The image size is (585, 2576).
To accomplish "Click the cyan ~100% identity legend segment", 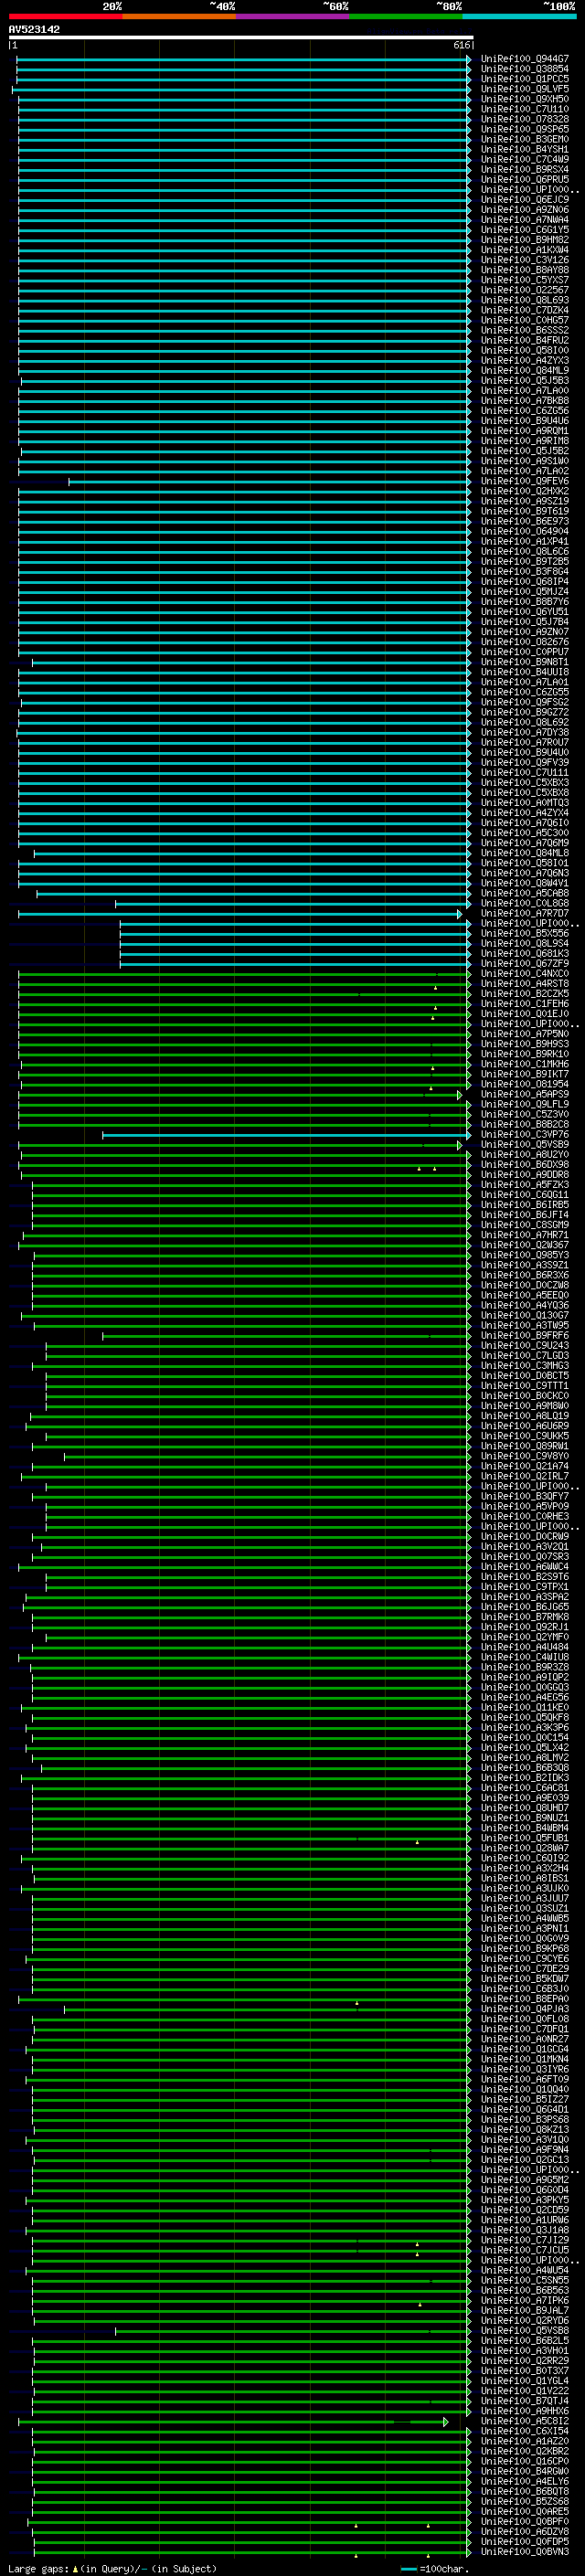I will click(x=519, y=16).
